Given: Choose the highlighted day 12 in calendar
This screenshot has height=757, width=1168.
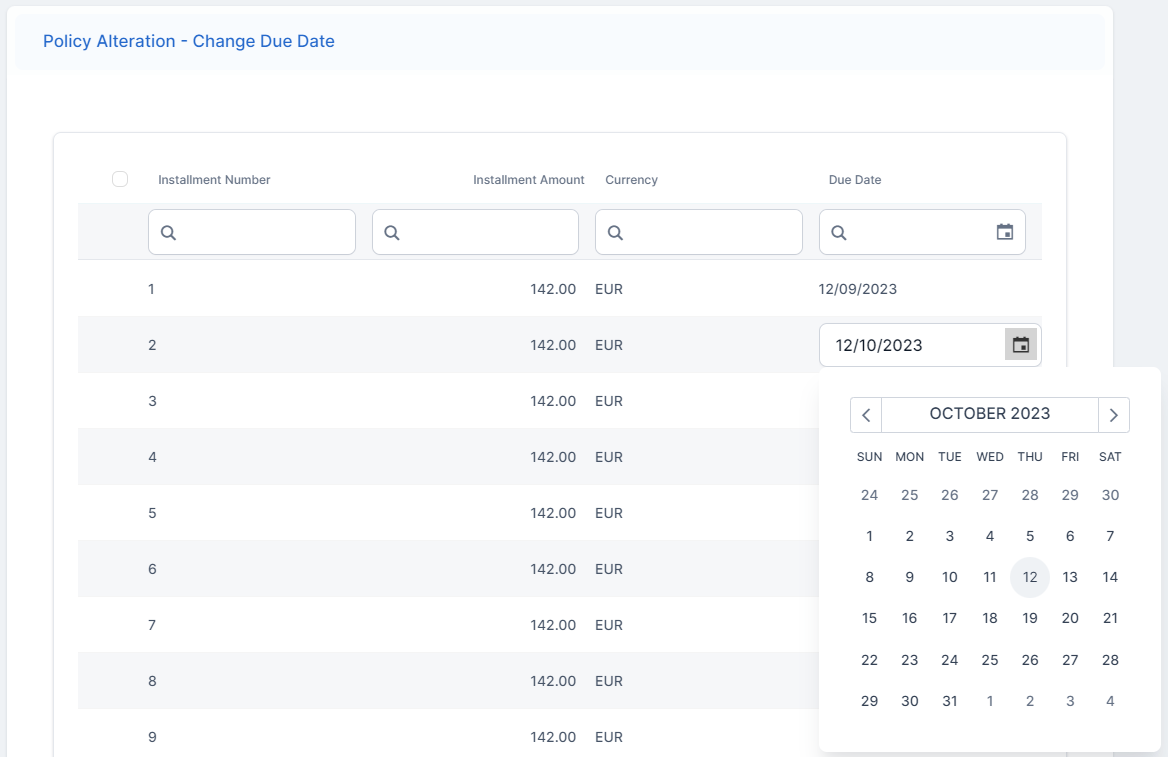Looking at the screenshot, I should [x=1029, y=577].
